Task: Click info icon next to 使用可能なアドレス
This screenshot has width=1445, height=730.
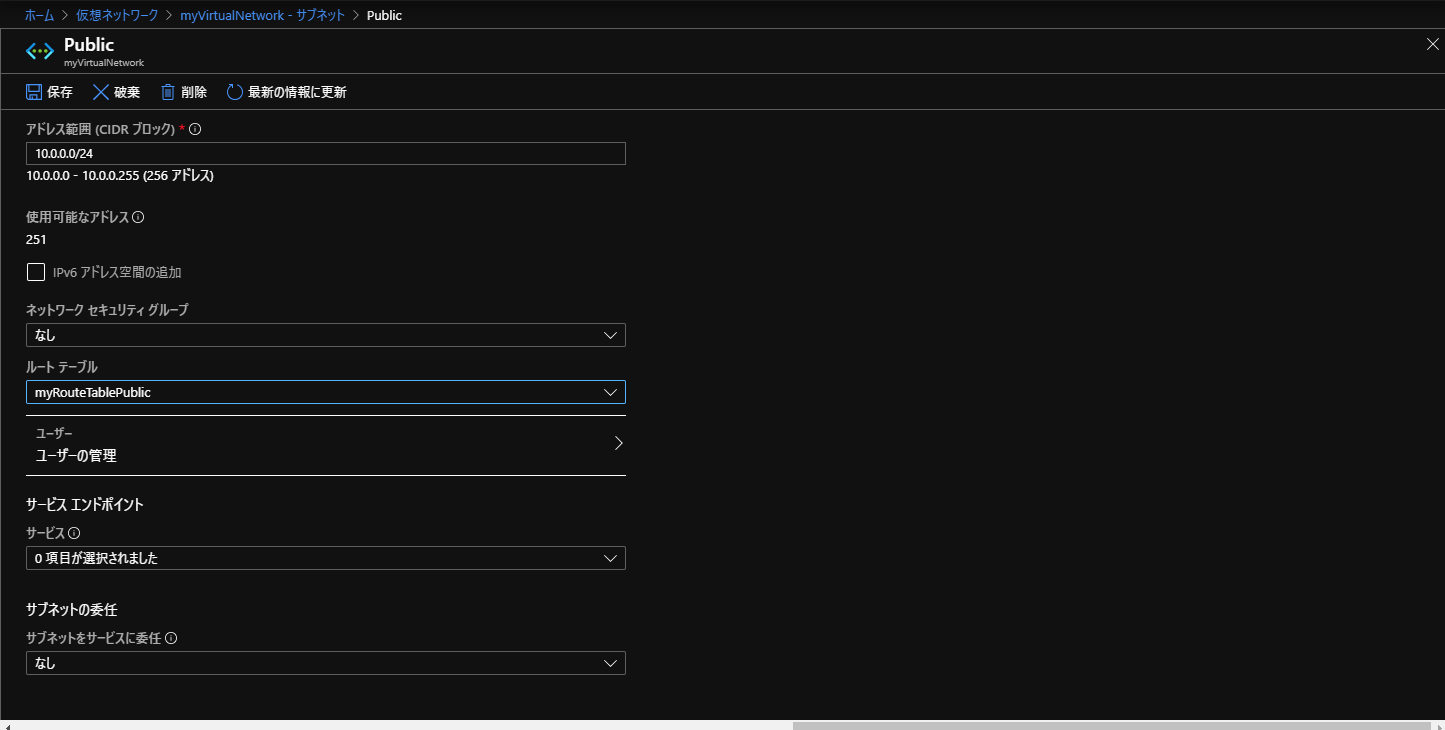Action: (x=138, y=217)
